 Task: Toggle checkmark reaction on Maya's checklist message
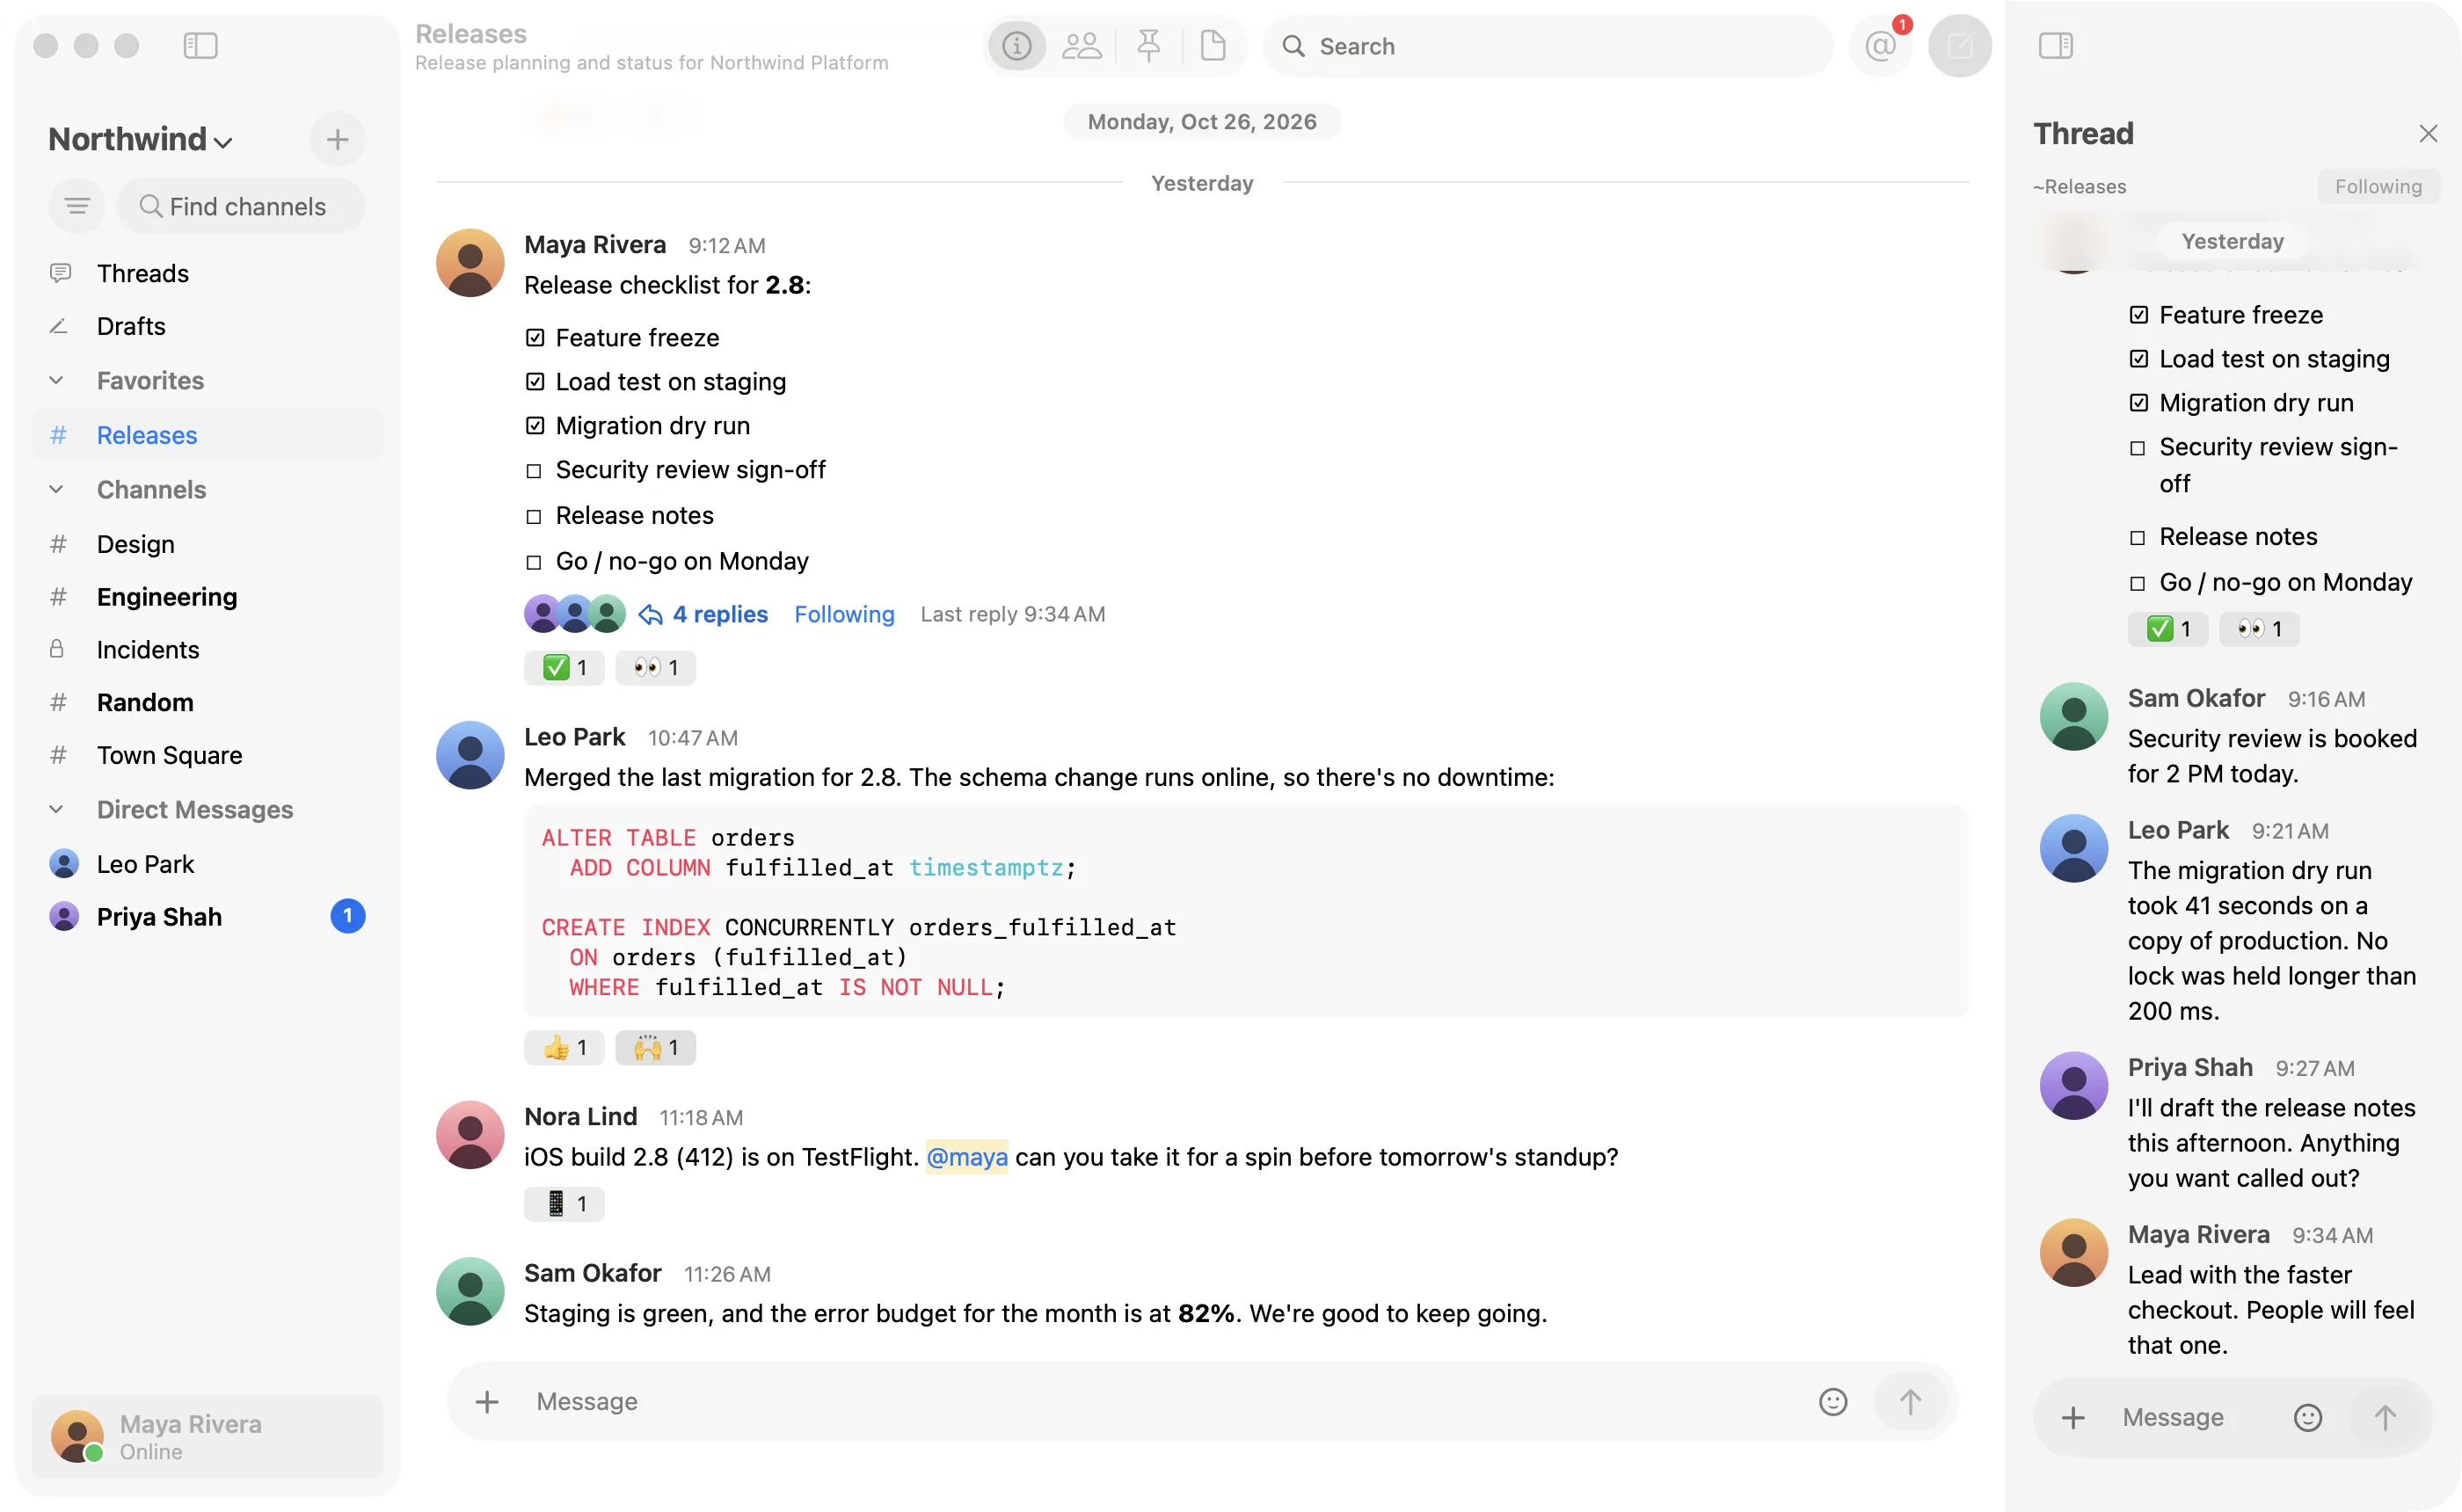(564, 668)
